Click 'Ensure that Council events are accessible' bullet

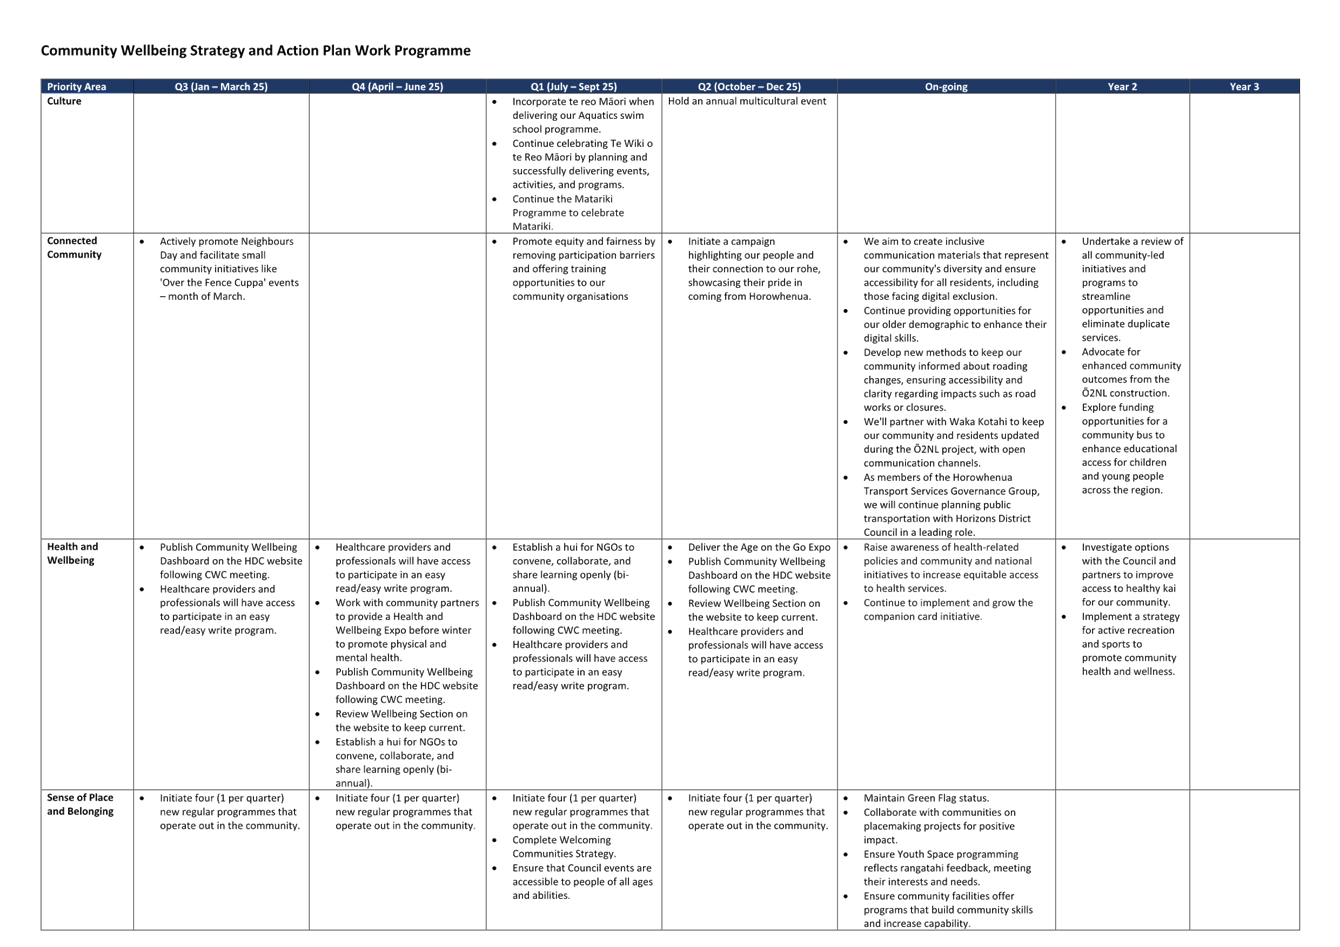click(x=582, y=882)
